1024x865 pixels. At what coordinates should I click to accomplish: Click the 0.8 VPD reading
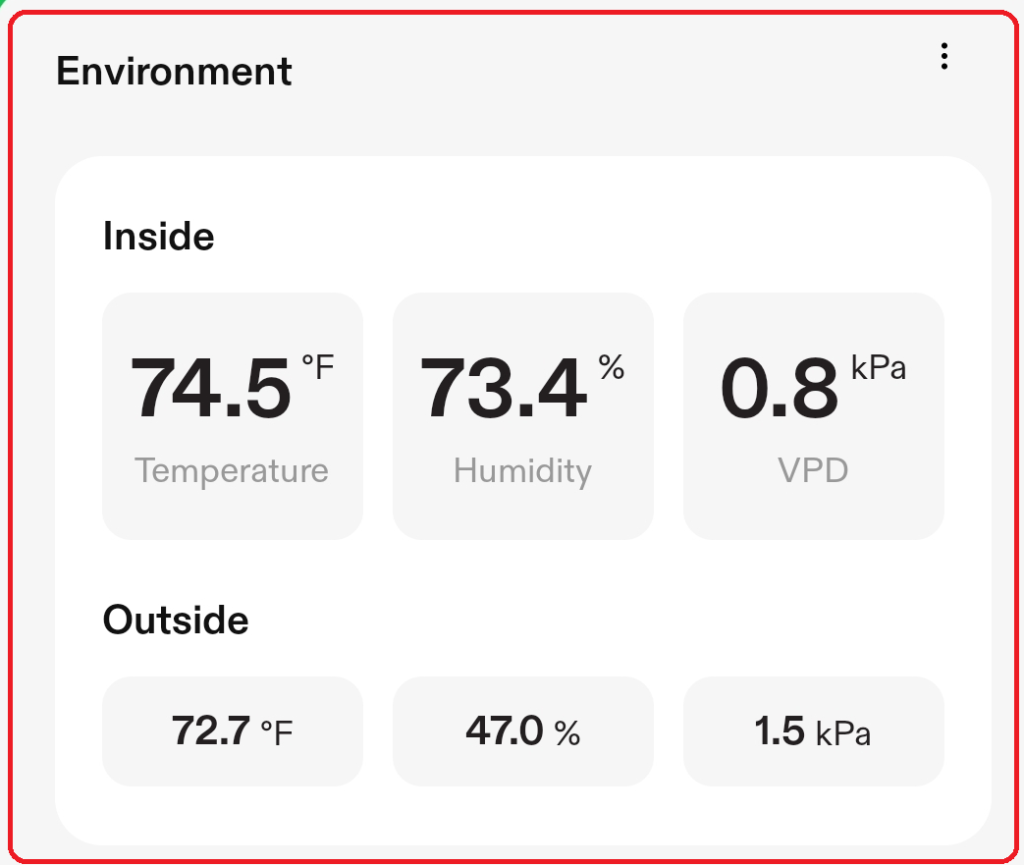tap(779, 388)
